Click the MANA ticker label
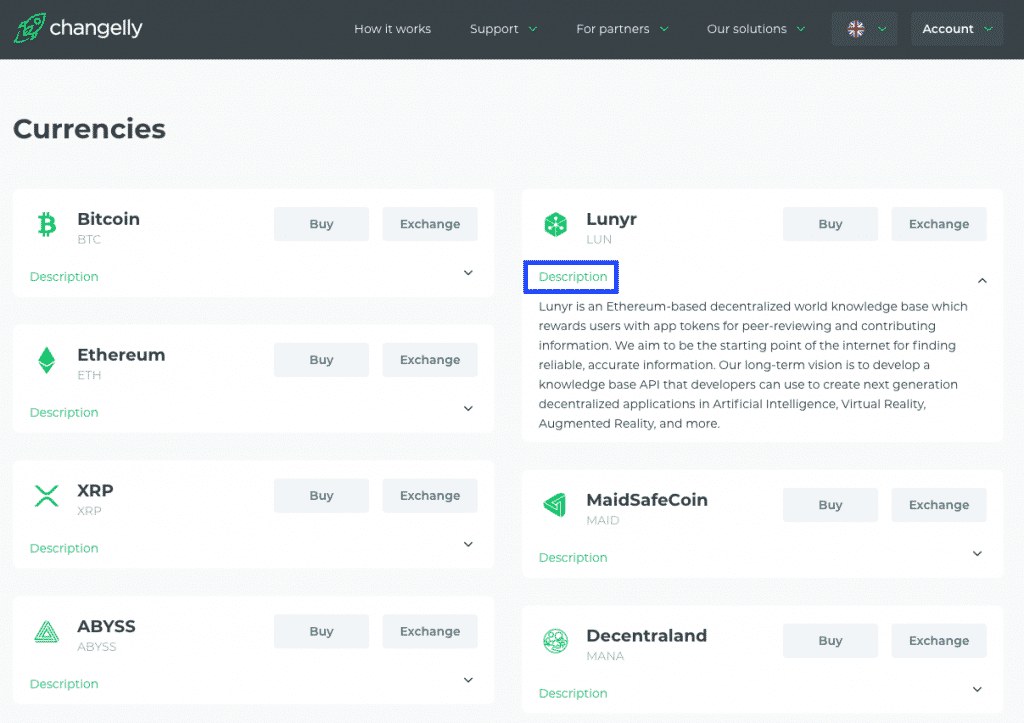Image resolution: width=1024 pixels, height=723 pixels. (605, 656)
